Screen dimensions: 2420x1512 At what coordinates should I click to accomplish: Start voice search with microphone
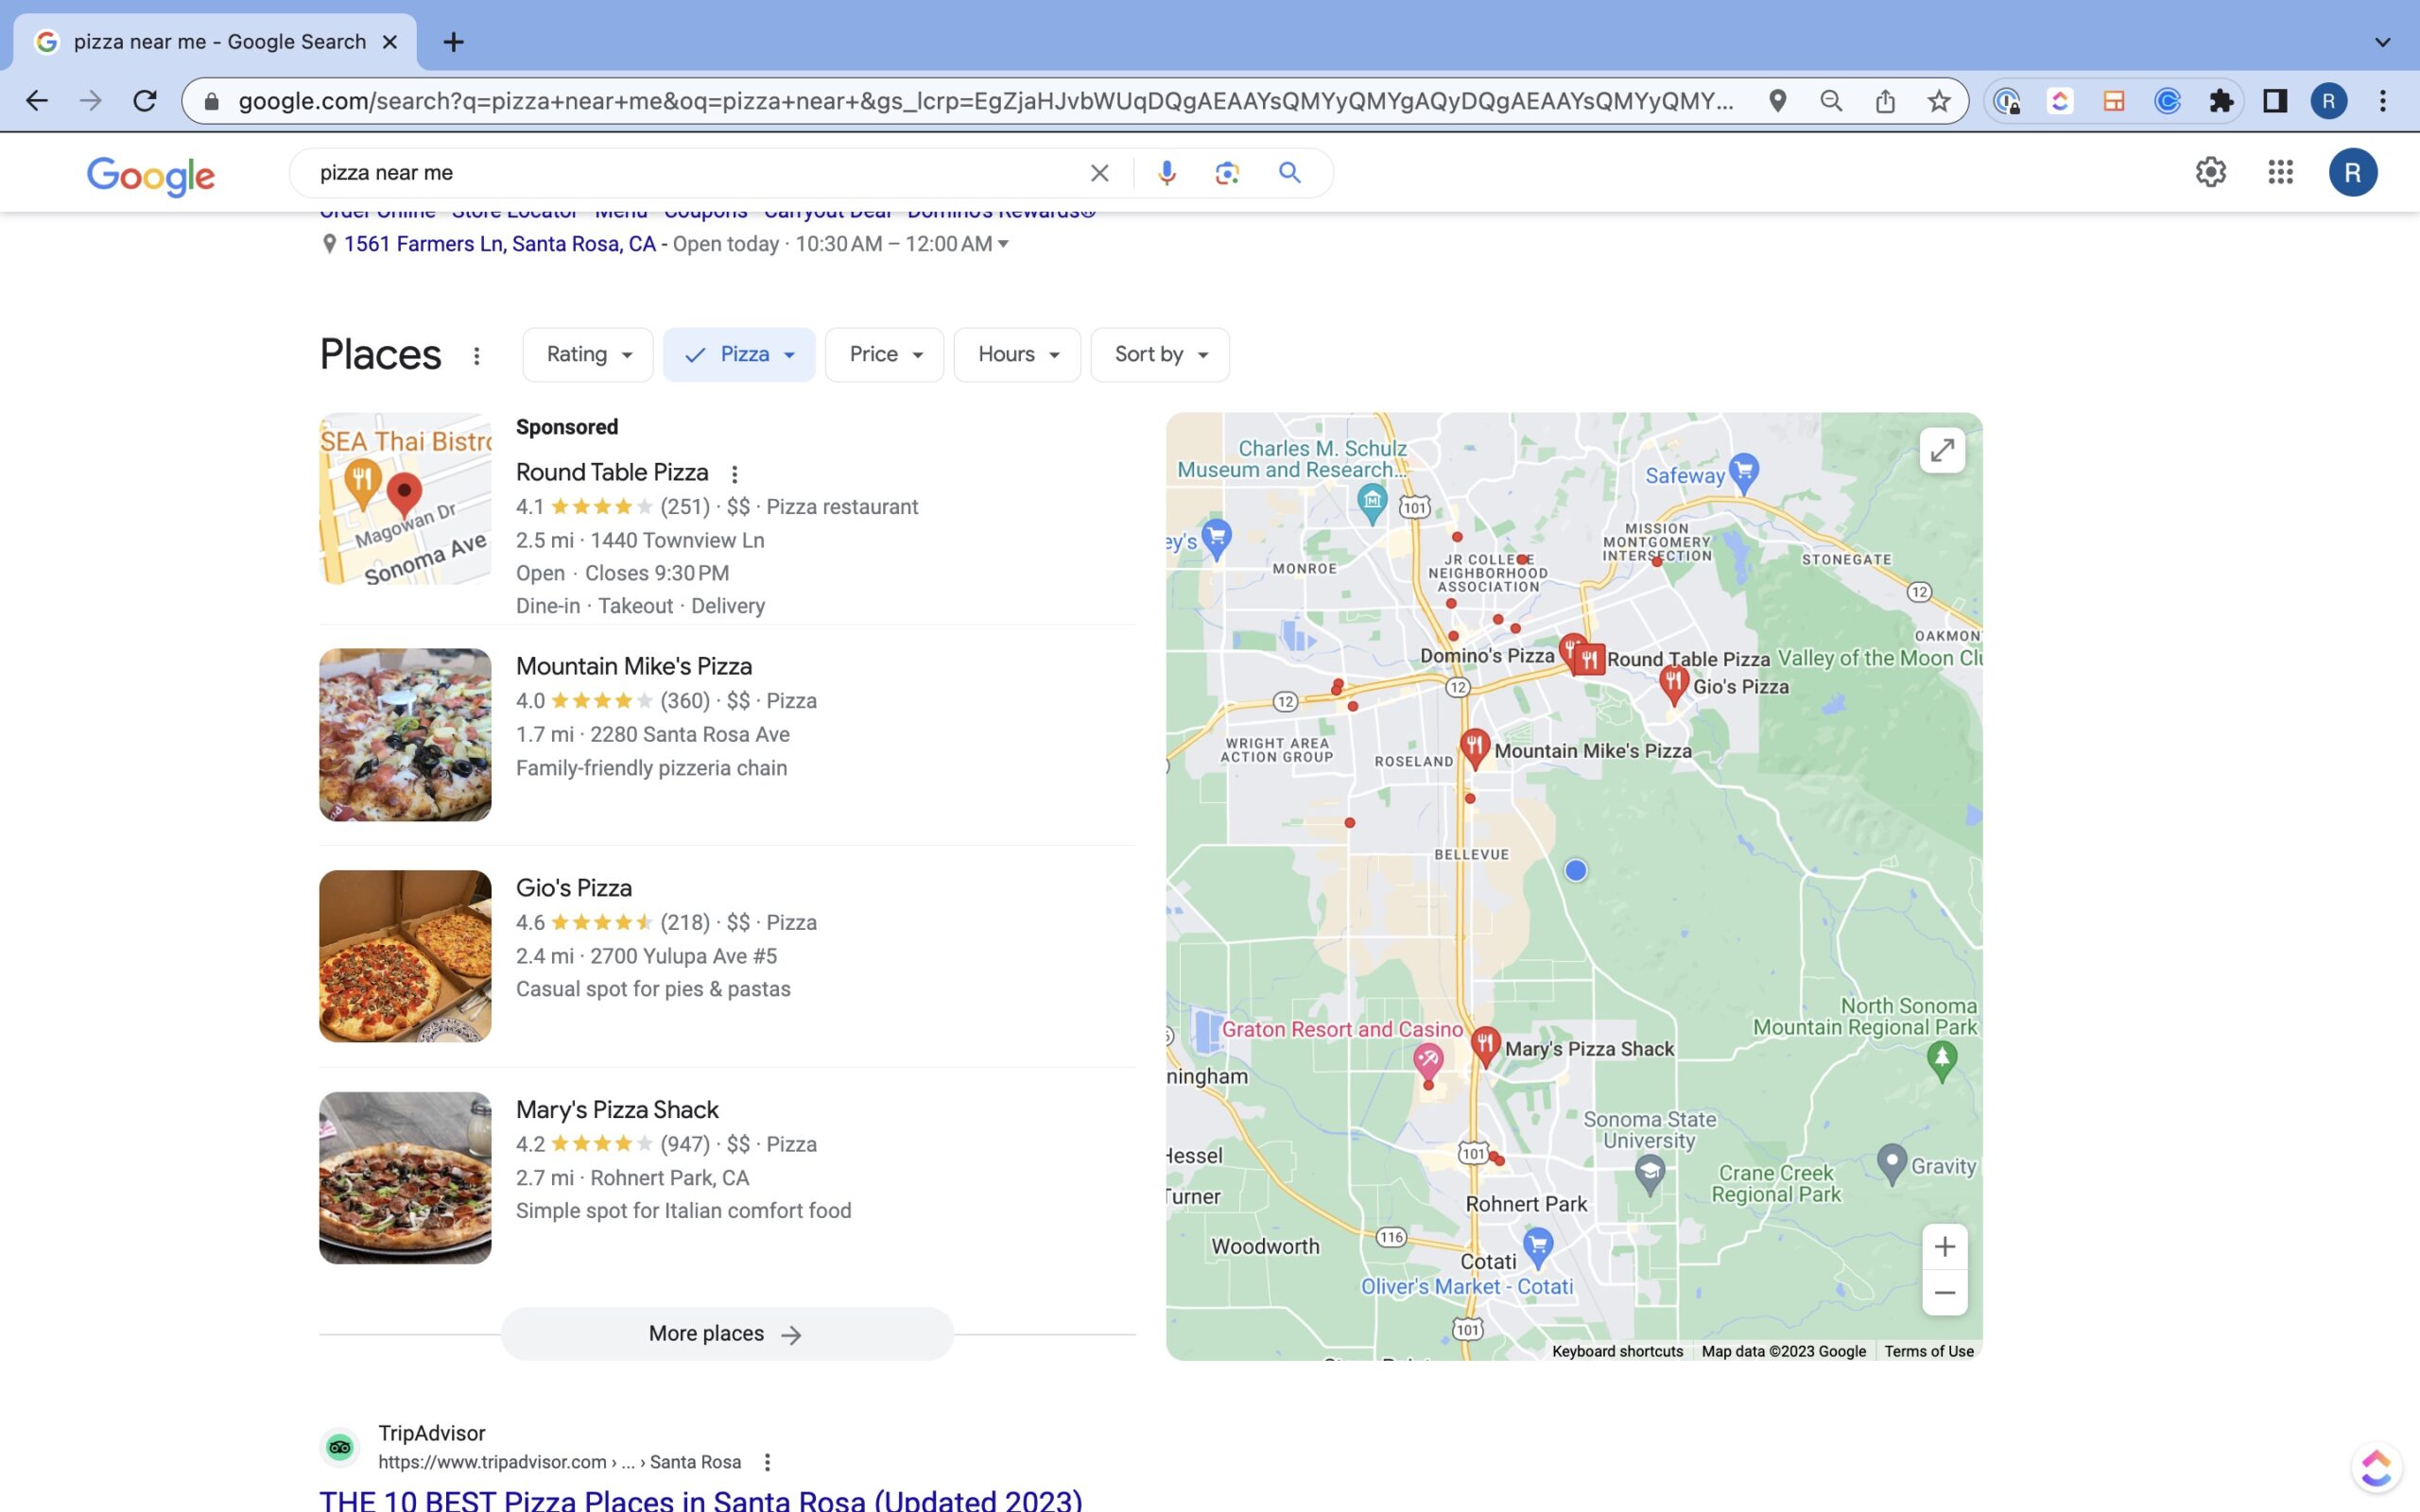tap(1166, 173)
